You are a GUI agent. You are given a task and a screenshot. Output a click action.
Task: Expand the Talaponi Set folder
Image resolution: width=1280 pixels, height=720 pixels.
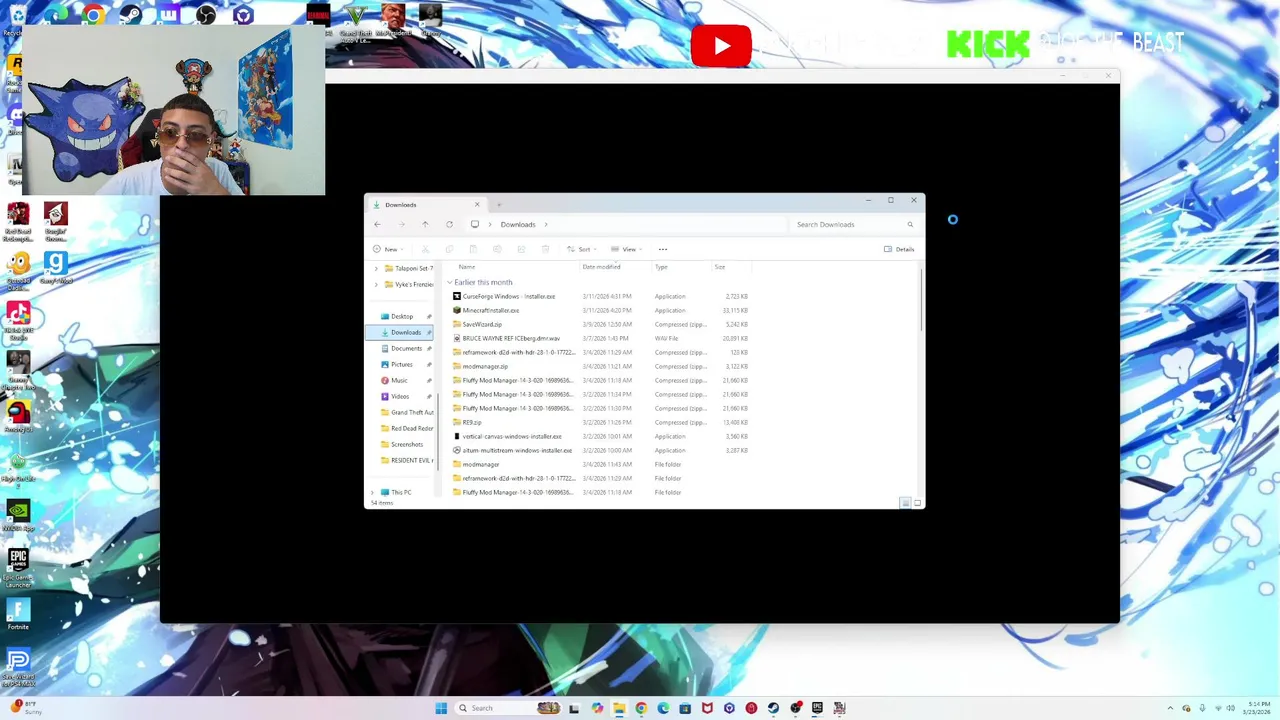376,268
